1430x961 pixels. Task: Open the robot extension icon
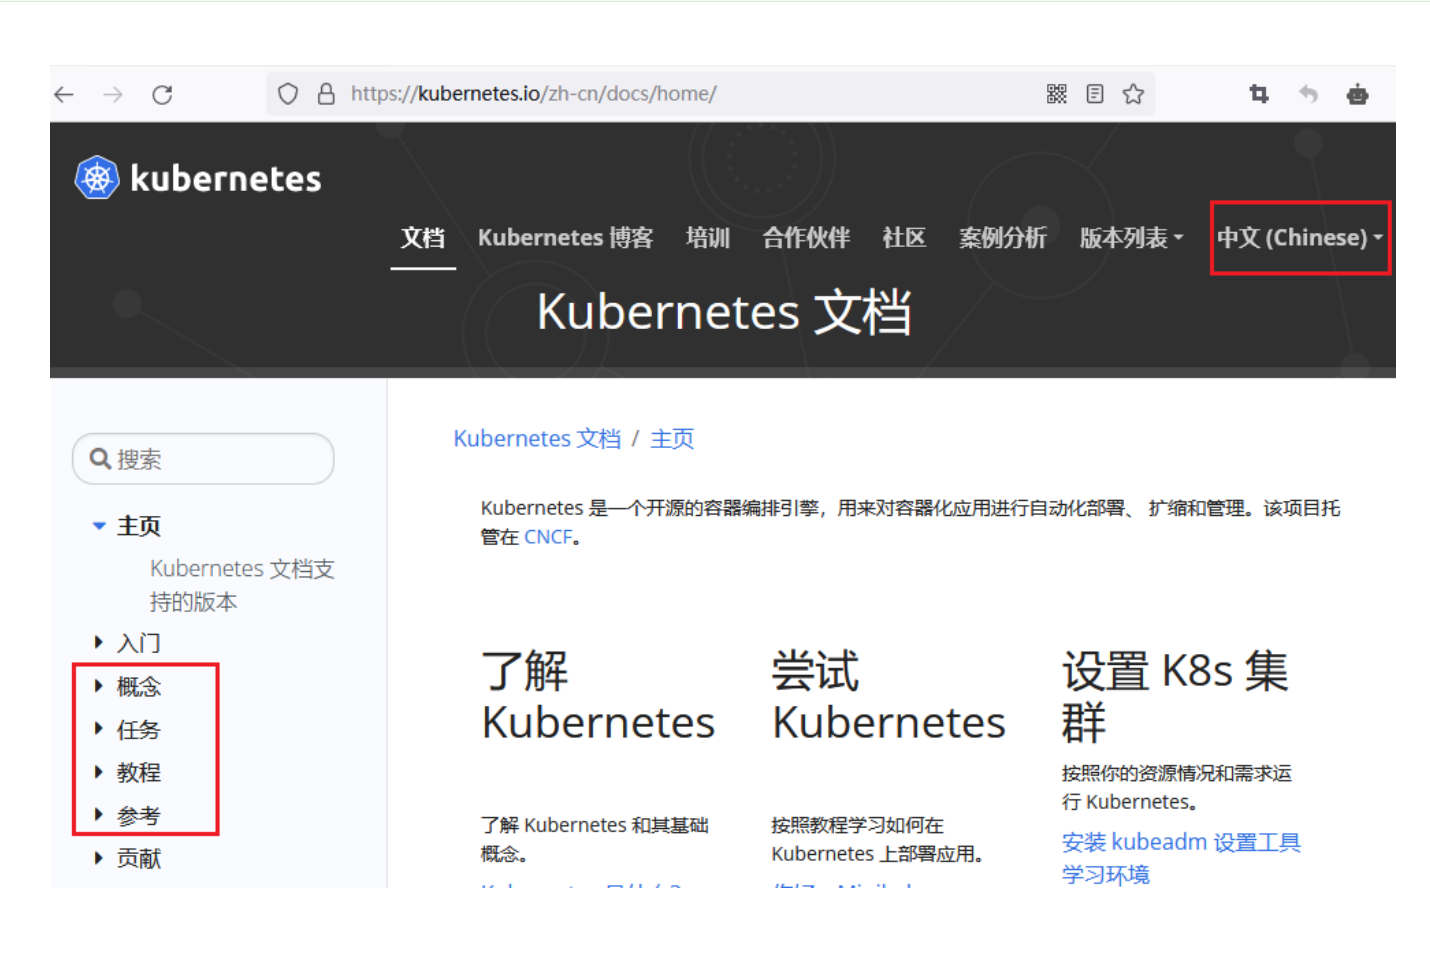pyautogui.click(x=1357, y=94)
